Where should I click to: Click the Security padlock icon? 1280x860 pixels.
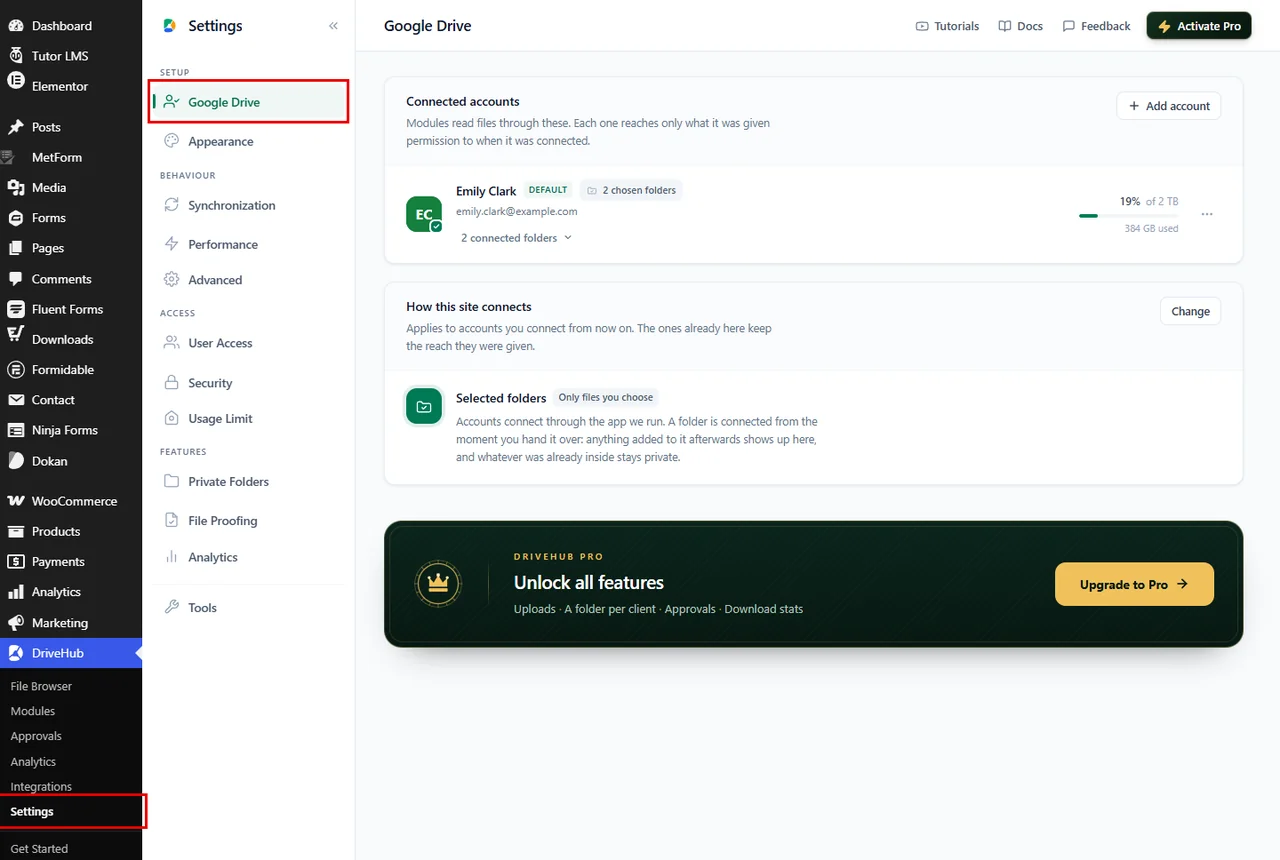coord(171,383)
